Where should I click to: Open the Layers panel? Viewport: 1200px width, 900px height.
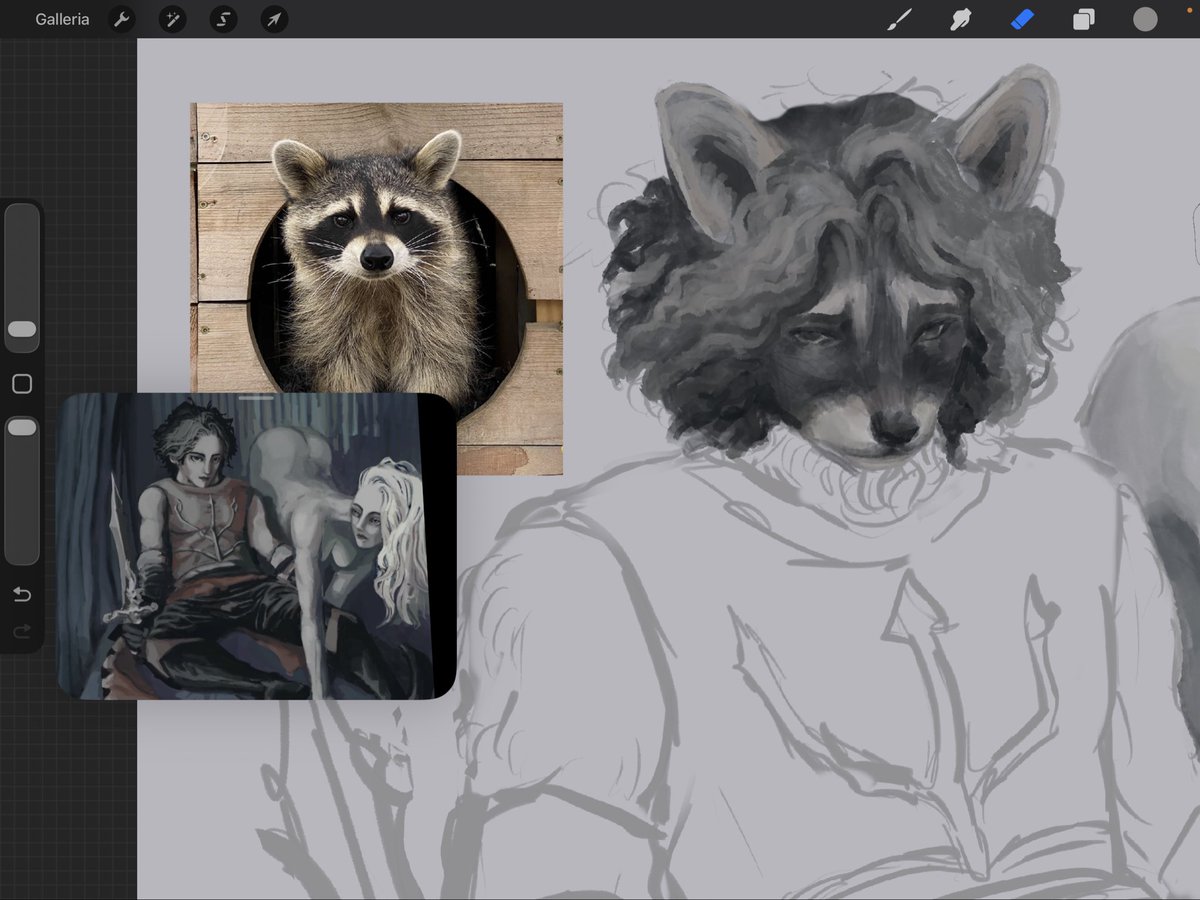(1084, 19)
